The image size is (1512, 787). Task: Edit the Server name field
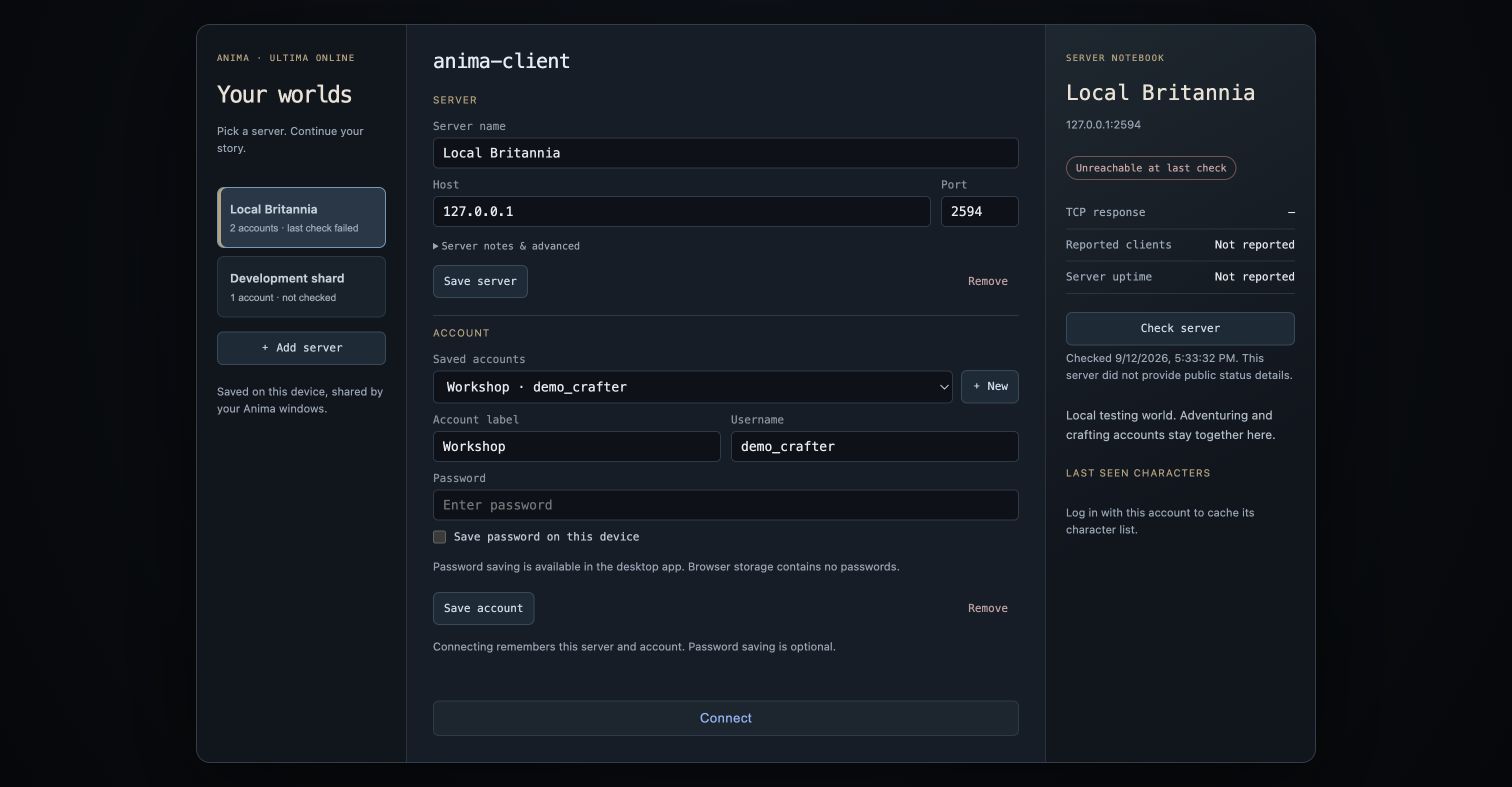725,153
